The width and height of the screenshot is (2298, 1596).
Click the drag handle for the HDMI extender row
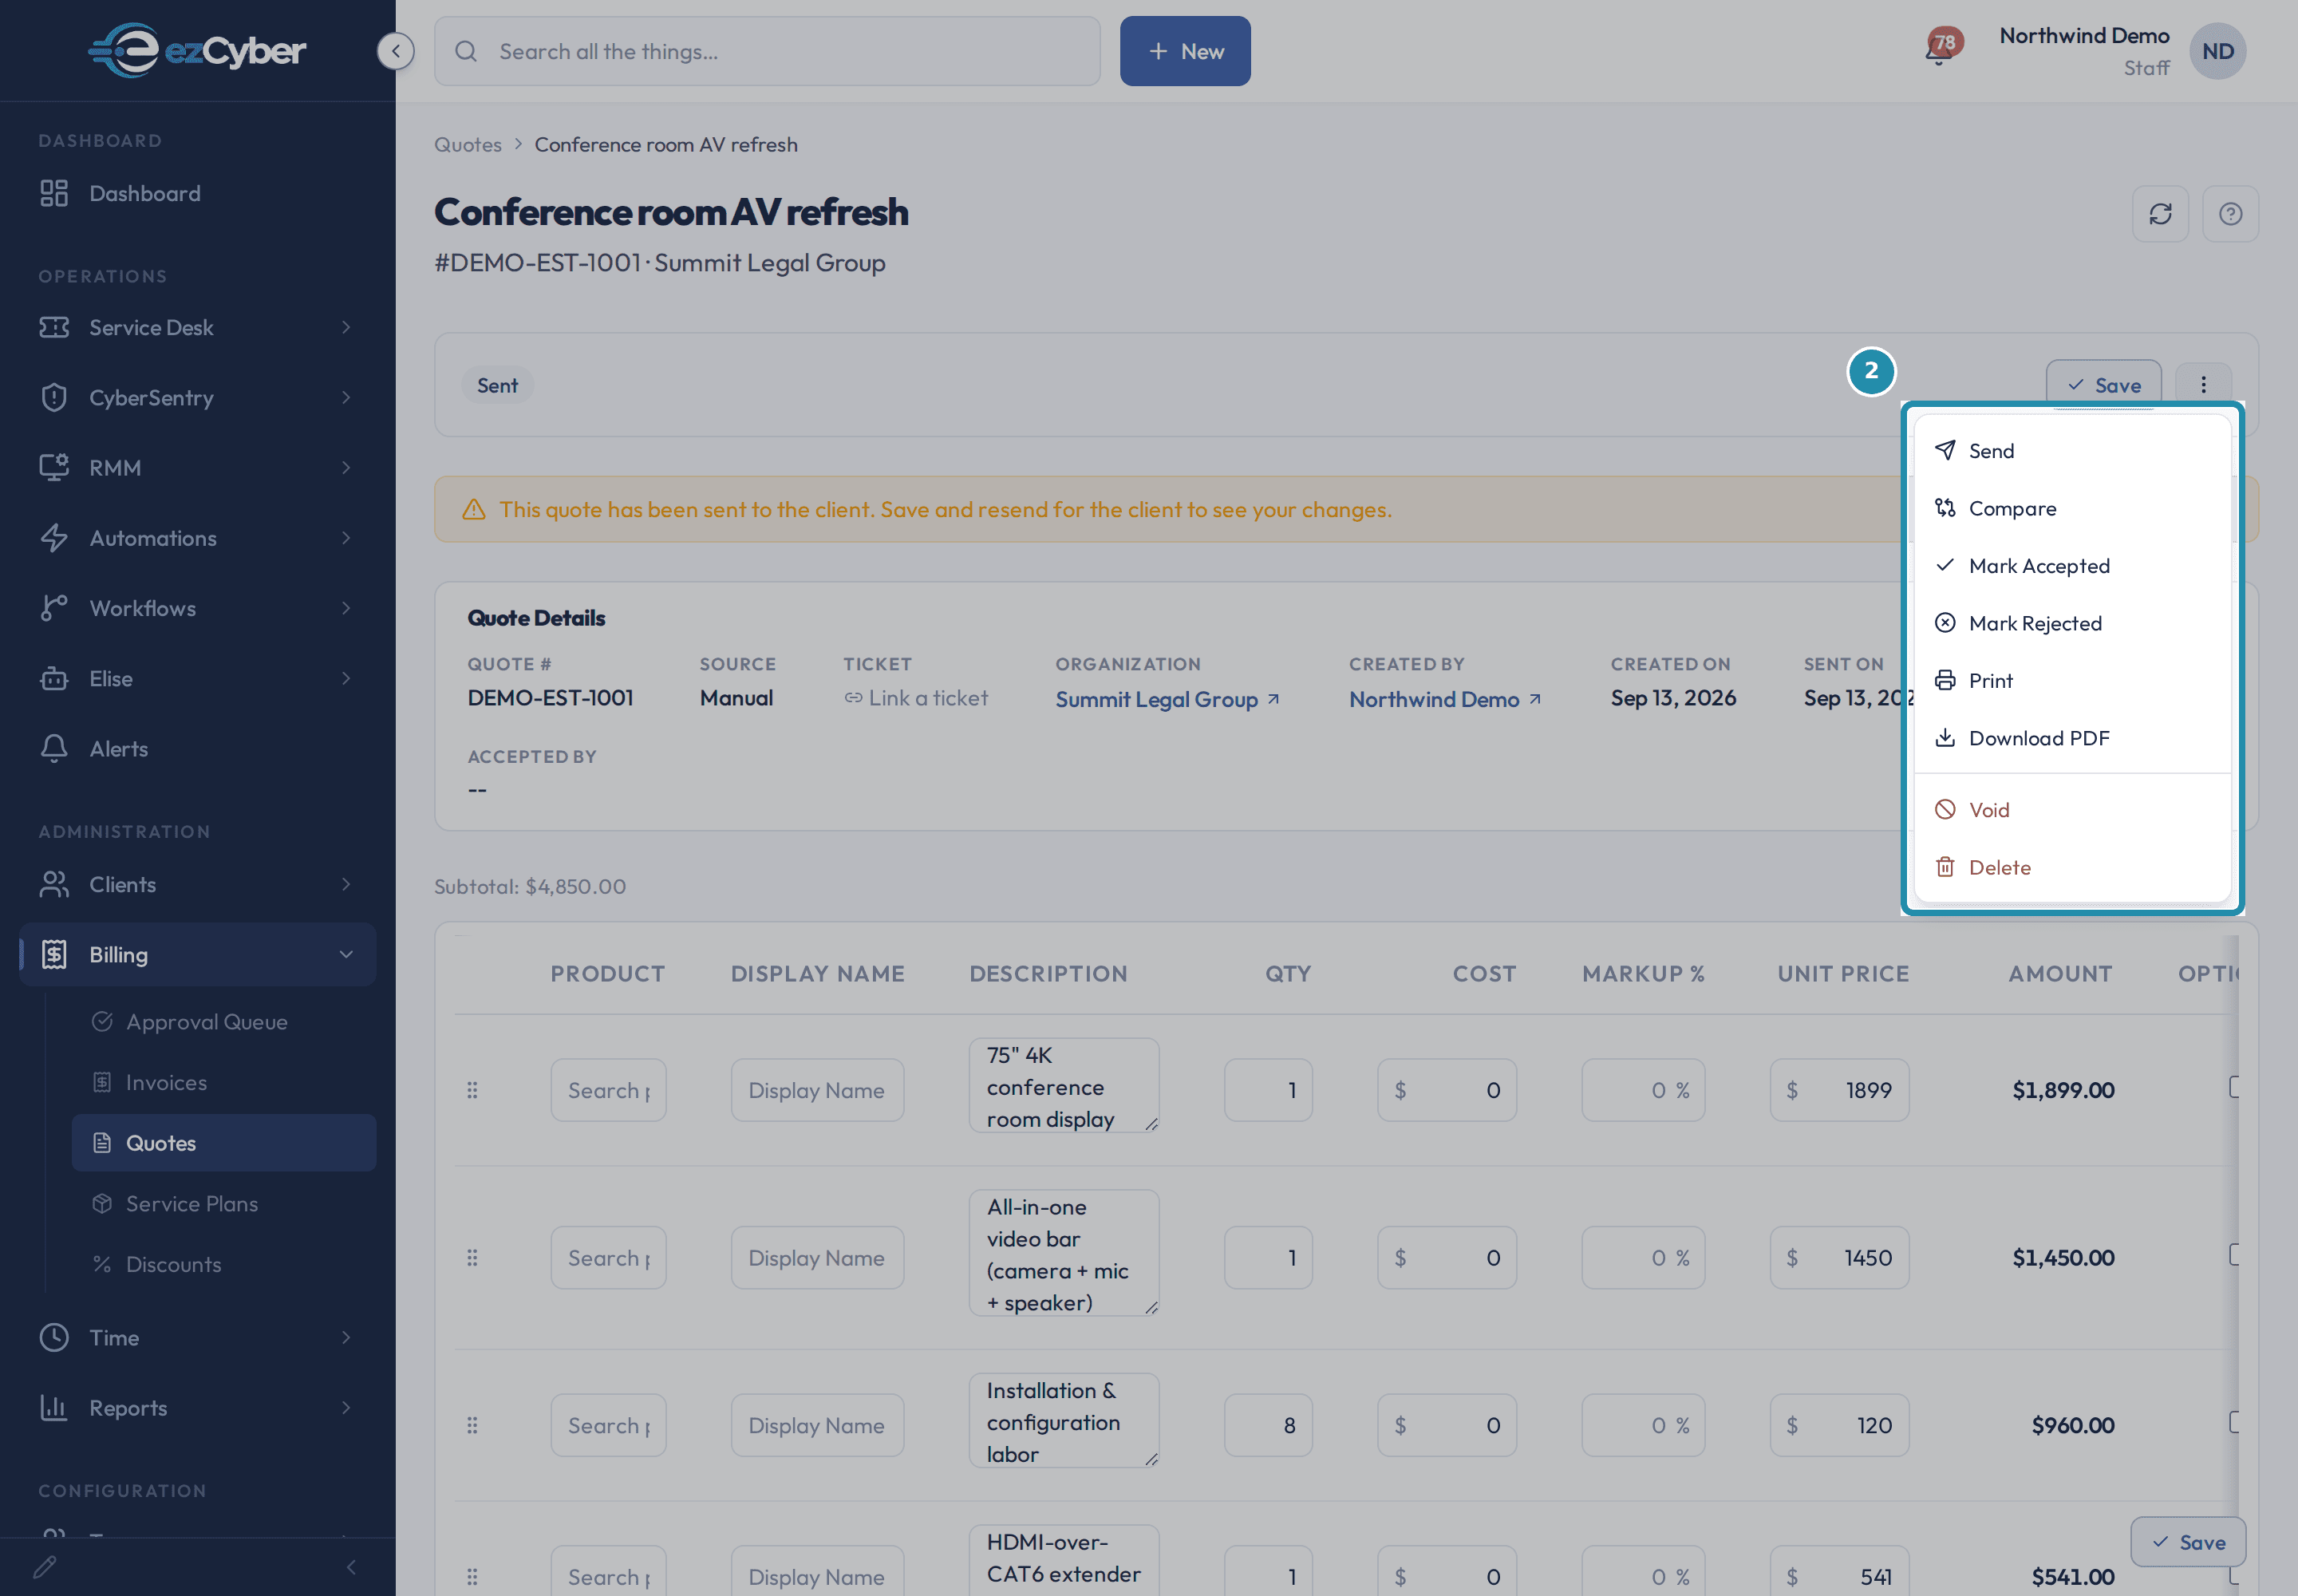472,1577
